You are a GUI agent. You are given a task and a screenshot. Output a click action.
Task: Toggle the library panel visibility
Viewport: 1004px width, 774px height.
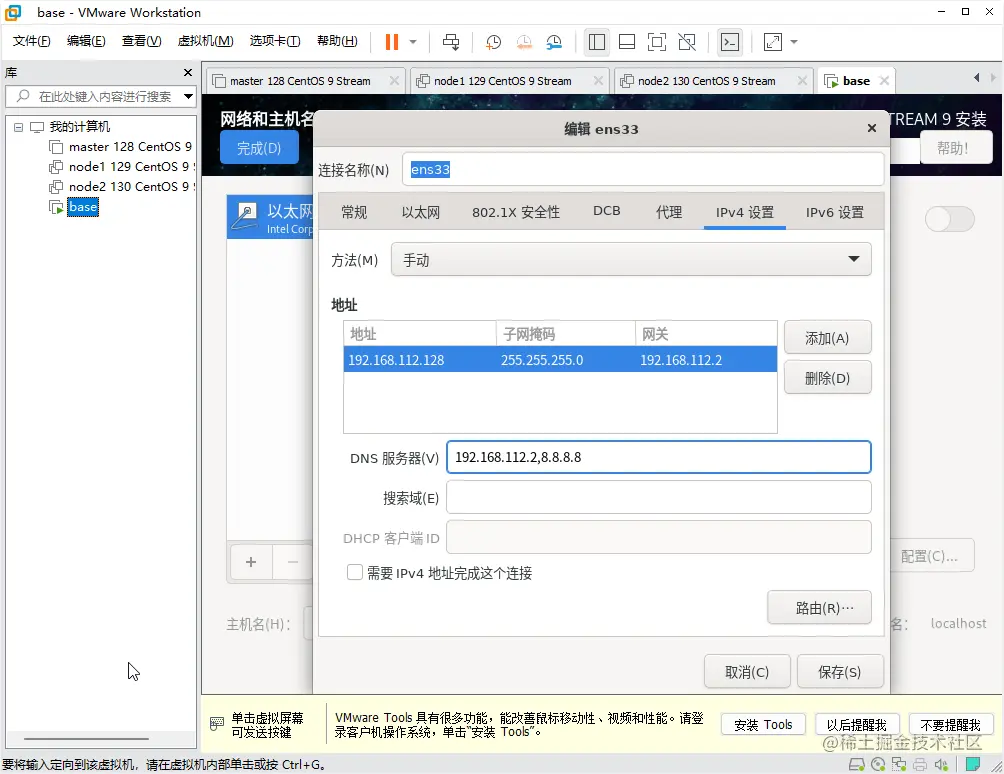597,42
